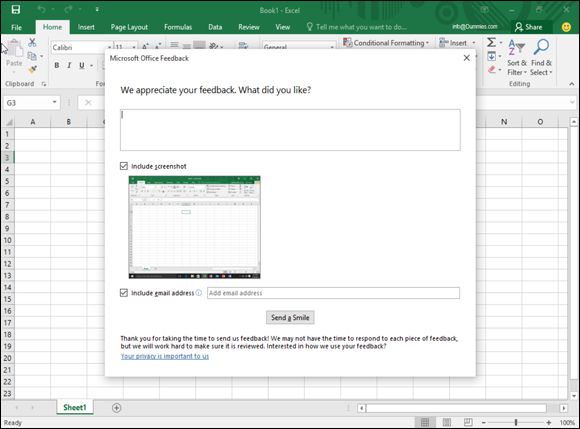Open Customize Quick Access Toolbar dropdown
580x429 pixels.
97,10
